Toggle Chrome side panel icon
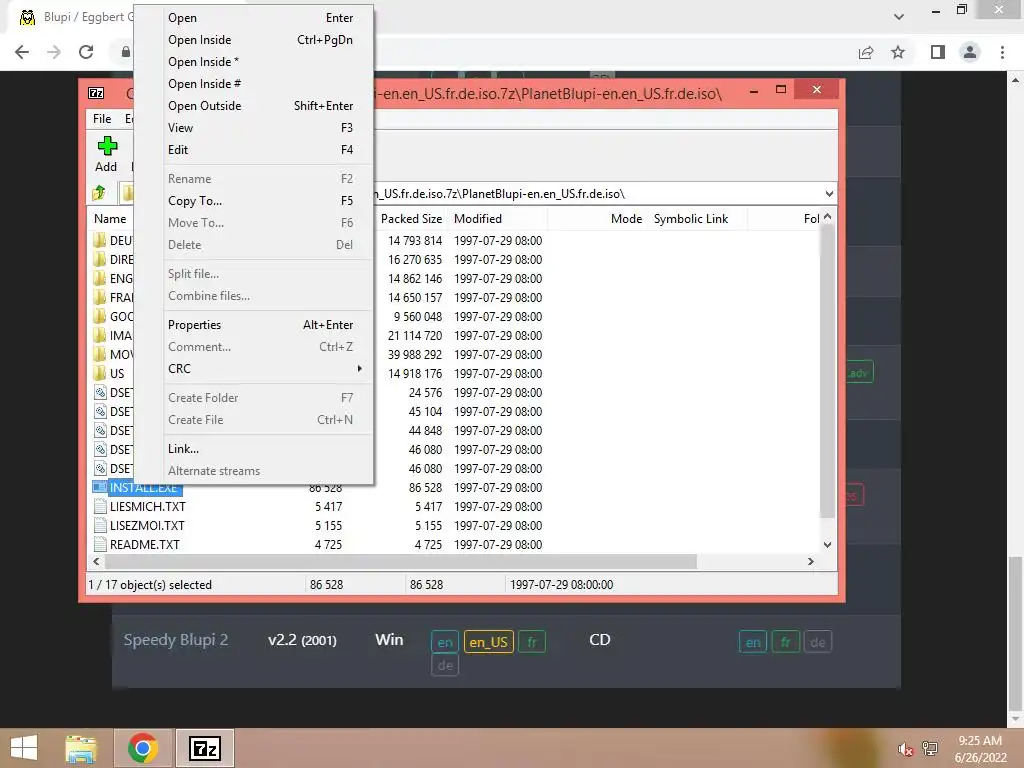 pyautogui.click(x=938, y=52)
